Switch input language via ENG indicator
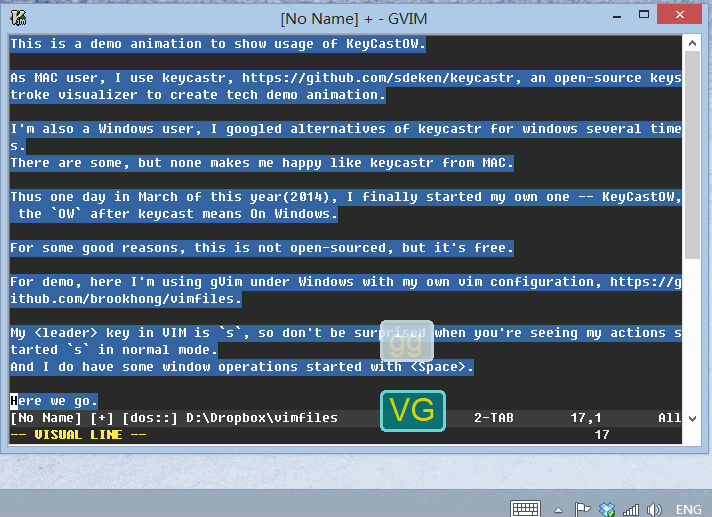 click(688, 510)
